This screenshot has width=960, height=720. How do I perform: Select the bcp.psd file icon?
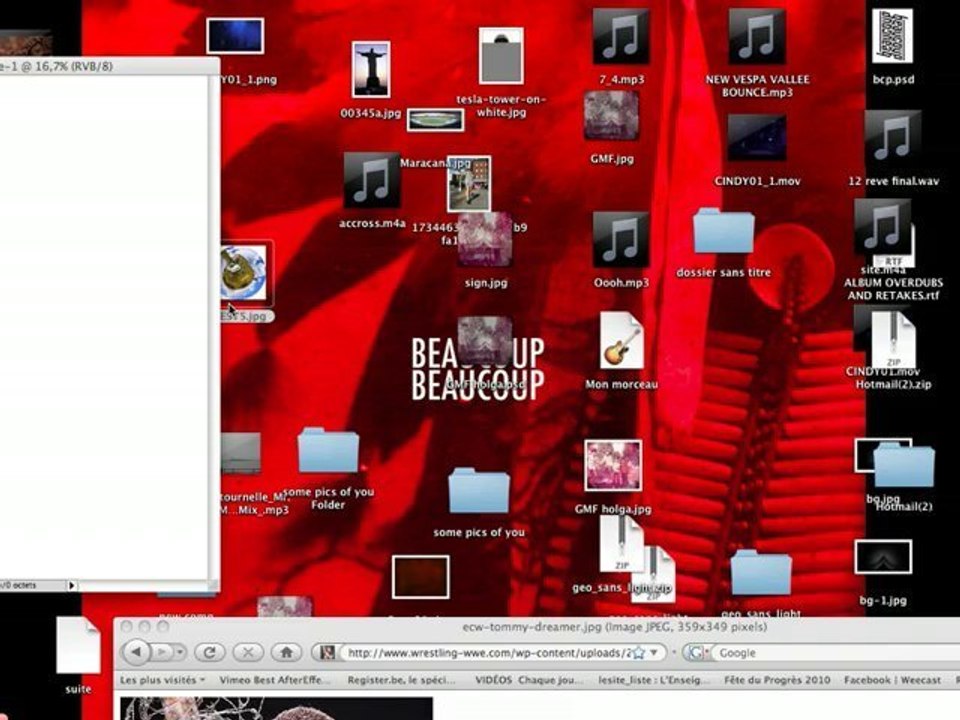point(893,36)
